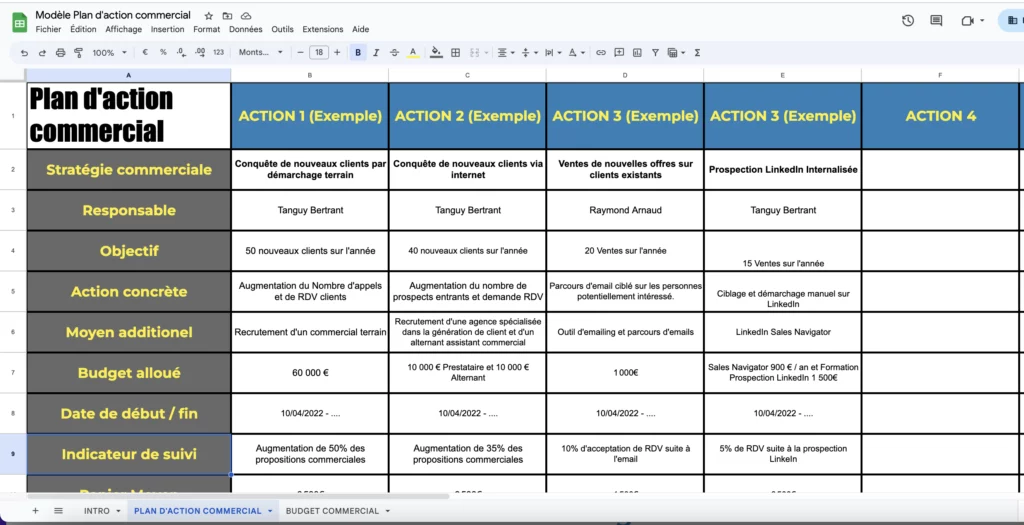Viewport: 1024px width, 525px height.
Task: Apply percent format from toolbar
Action: tap(163, 53)
